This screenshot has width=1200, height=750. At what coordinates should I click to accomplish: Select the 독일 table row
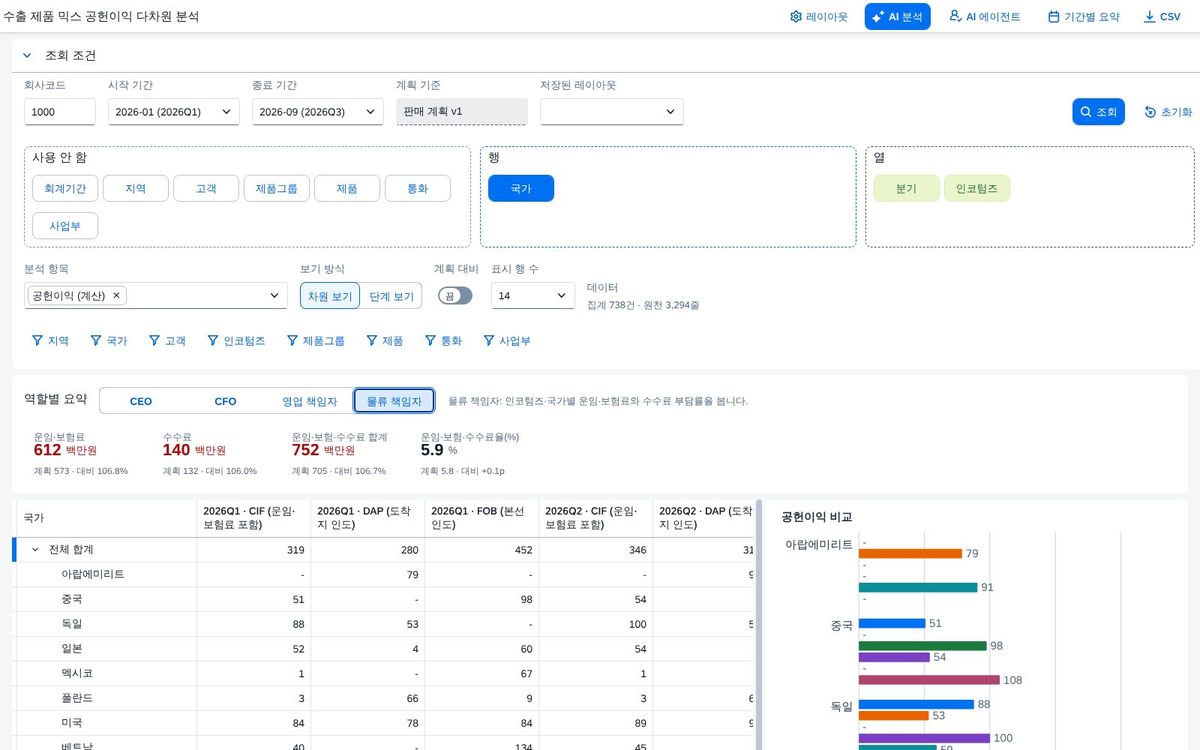[383, 624]
